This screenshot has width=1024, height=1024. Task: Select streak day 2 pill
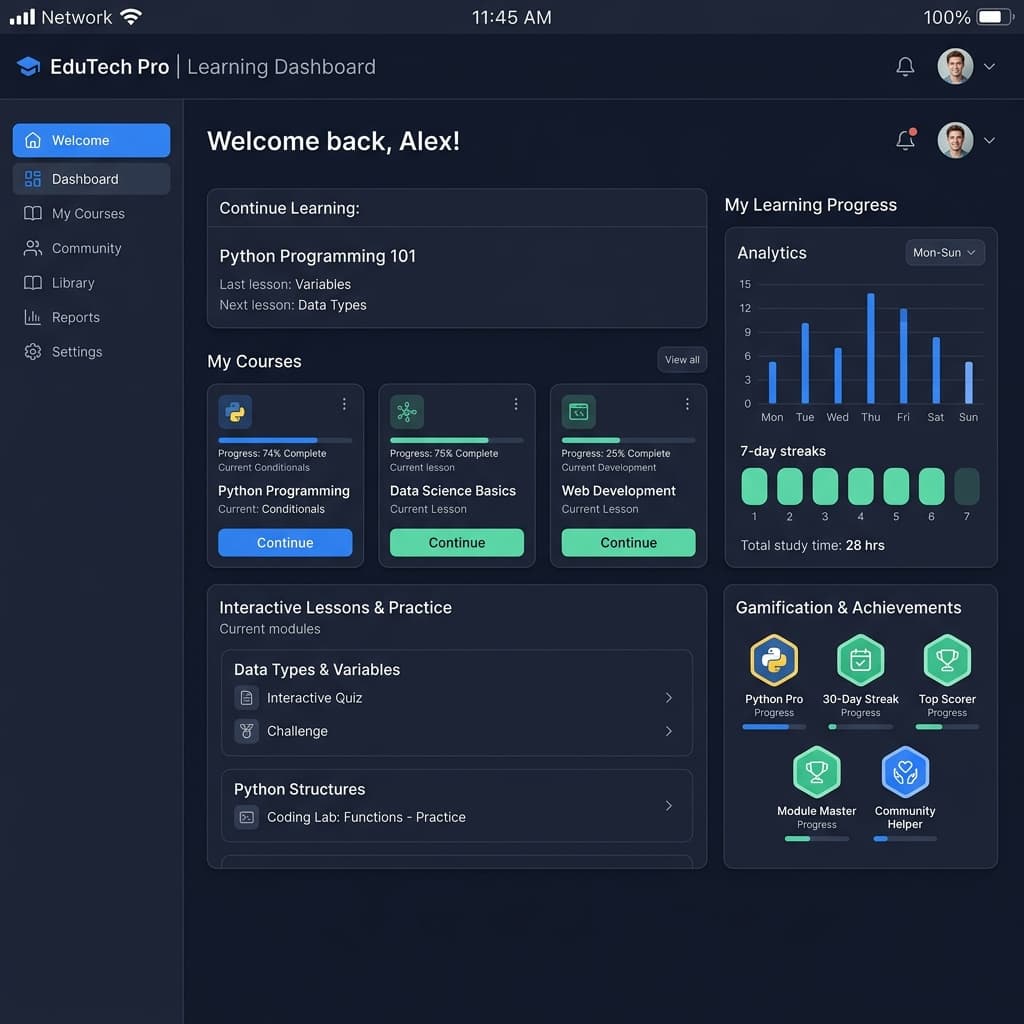click(x=790, y=487)
